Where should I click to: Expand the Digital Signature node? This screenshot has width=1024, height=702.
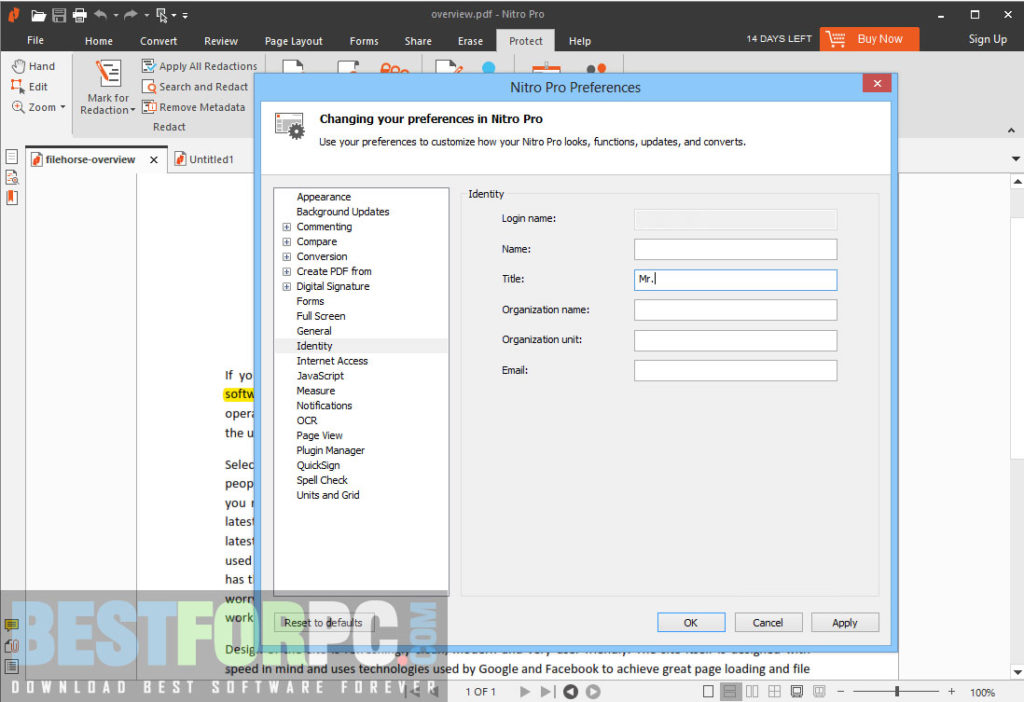pos(286,287)
